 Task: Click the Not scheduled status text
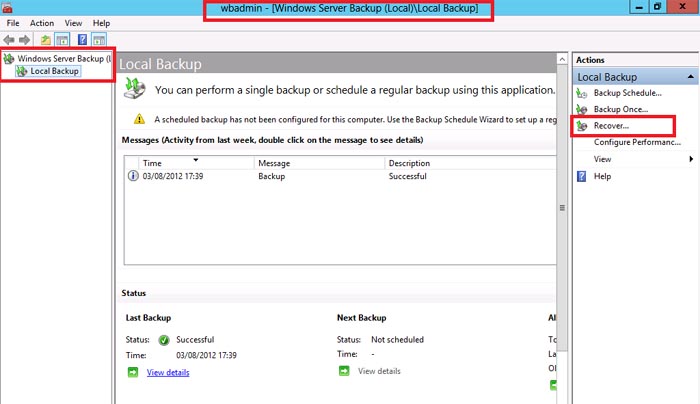tap(397, 340)
